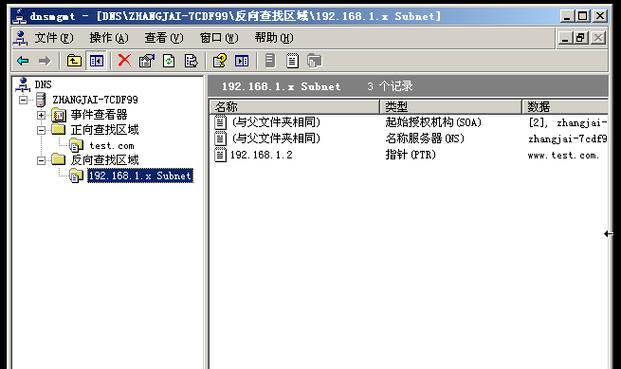This screenshot has width=621, height=369.
Task: Click the Help question mark icon
Action: tap(220, 61)
